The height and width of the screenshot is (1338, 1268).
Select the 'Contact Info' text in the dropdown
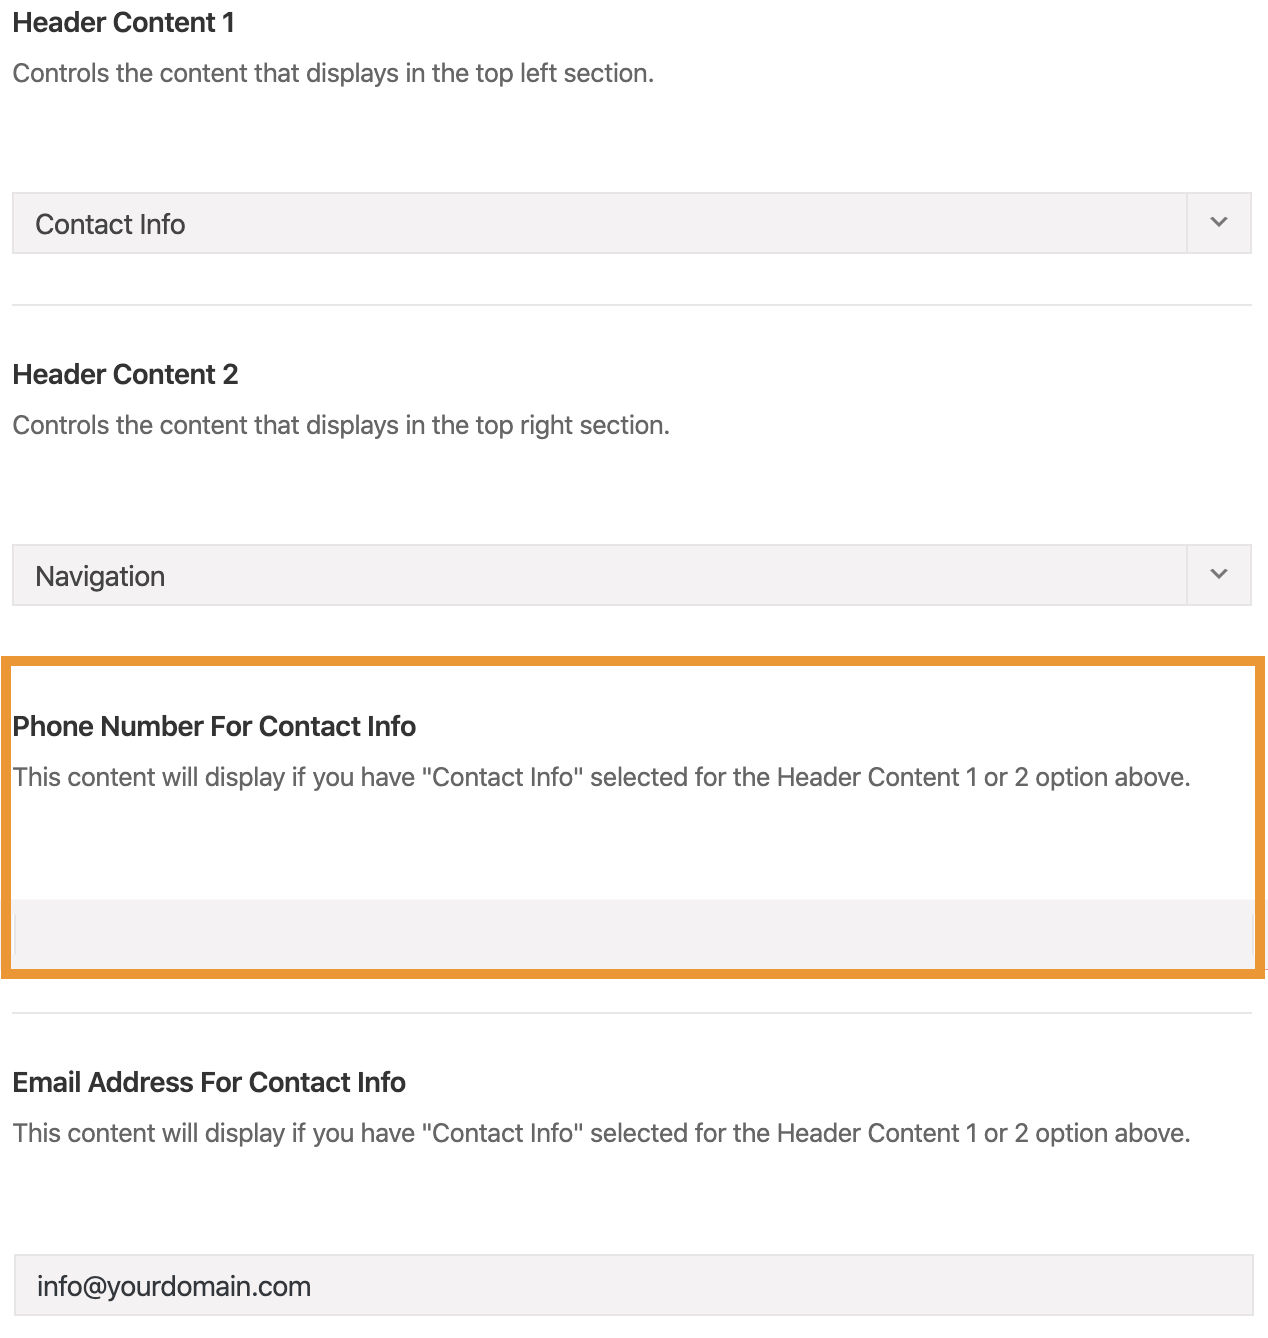[110, 224]
